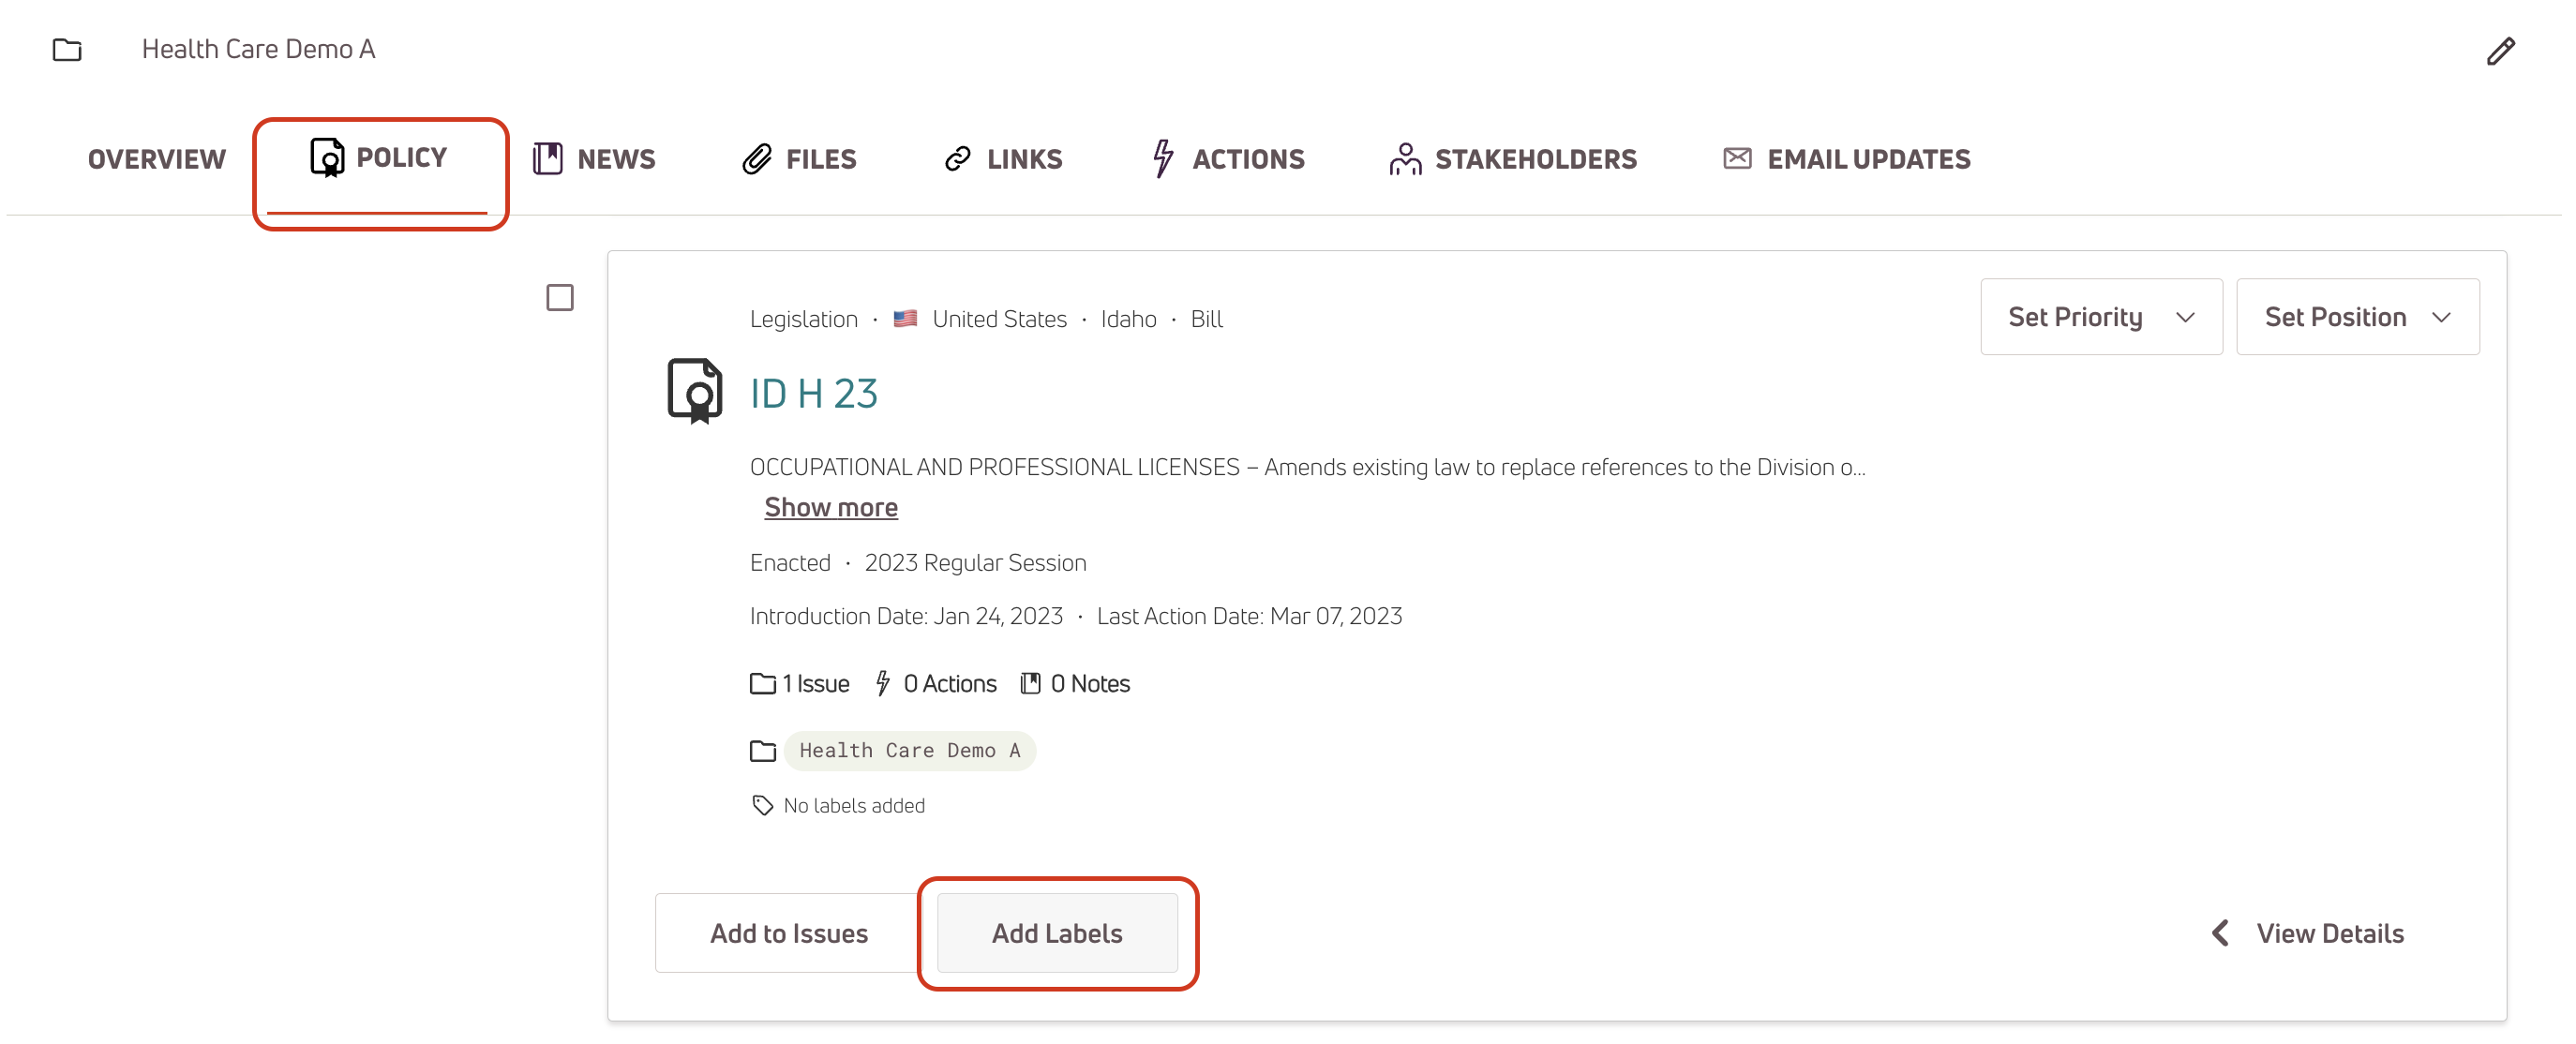Go to the Files tab
The image size is (2576, 1044).
pos(799,159)
